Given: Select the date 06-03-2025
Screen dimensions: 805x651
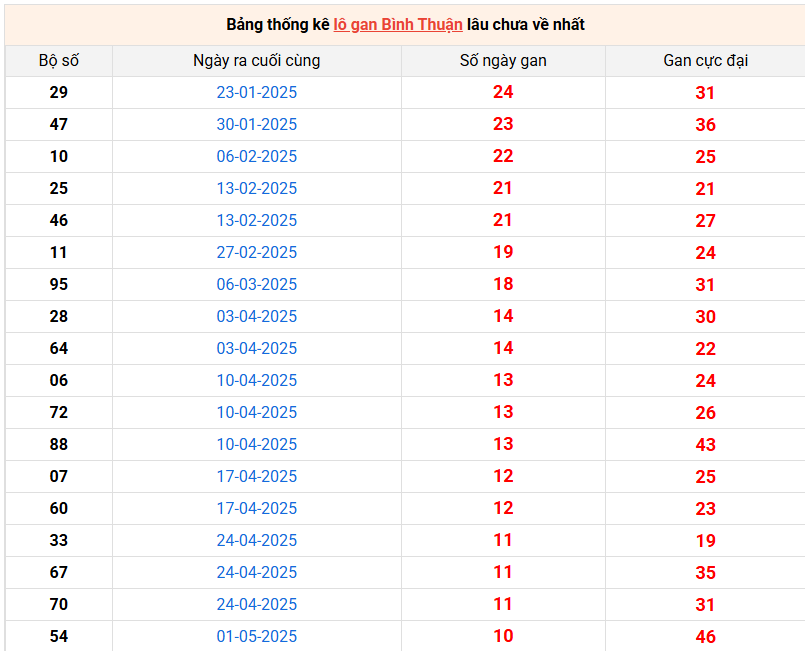Looking at the screenshot, I should tap(257, 284).
